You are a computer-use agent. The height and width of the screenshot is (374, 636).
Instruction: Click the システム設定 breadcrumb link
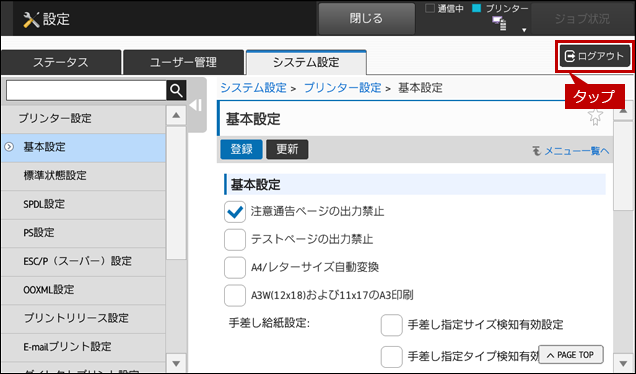click(254, 88)
